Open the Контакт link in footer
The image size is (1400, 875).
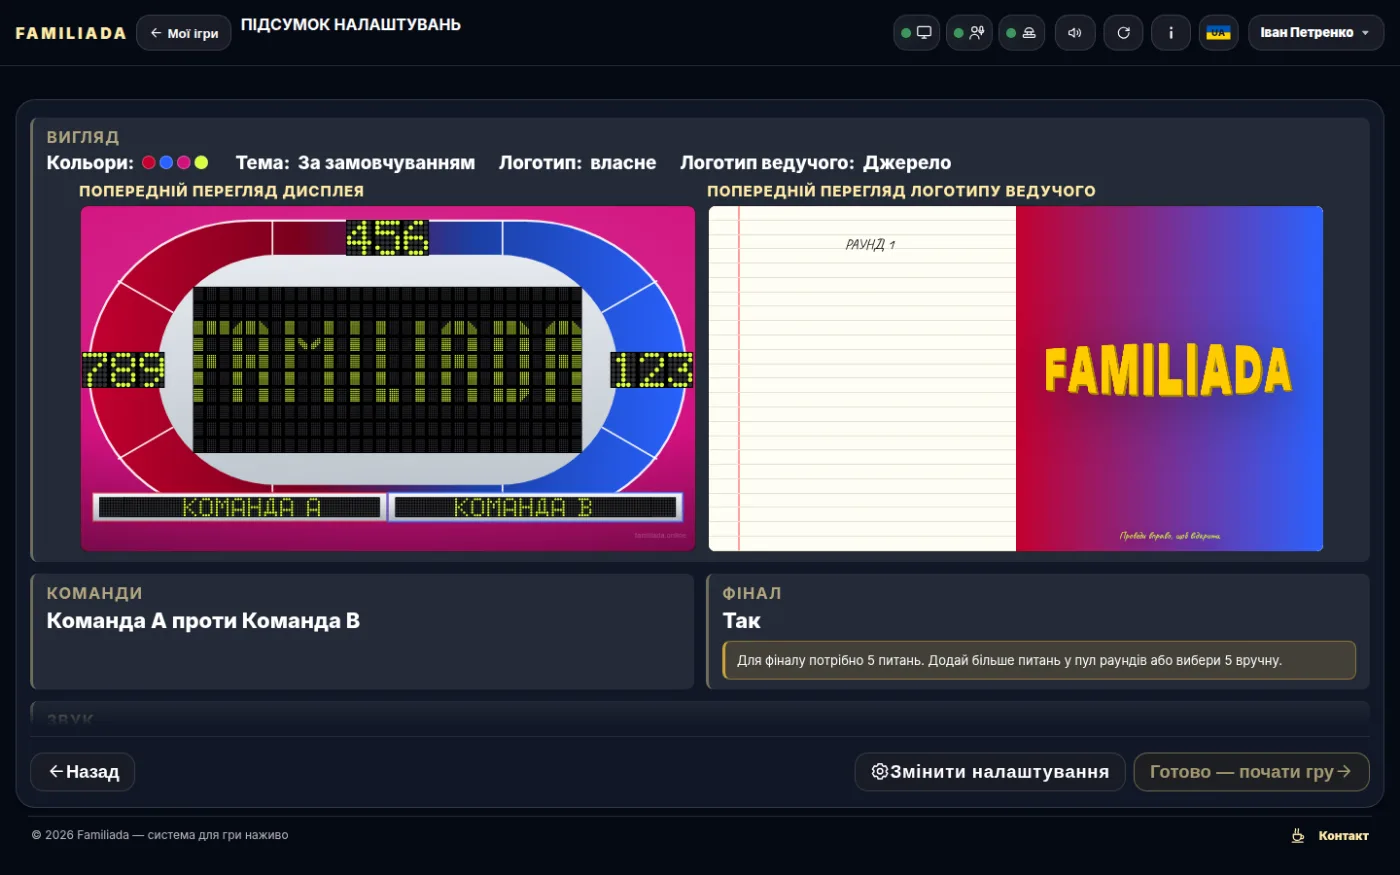[x=1343, y=835]
